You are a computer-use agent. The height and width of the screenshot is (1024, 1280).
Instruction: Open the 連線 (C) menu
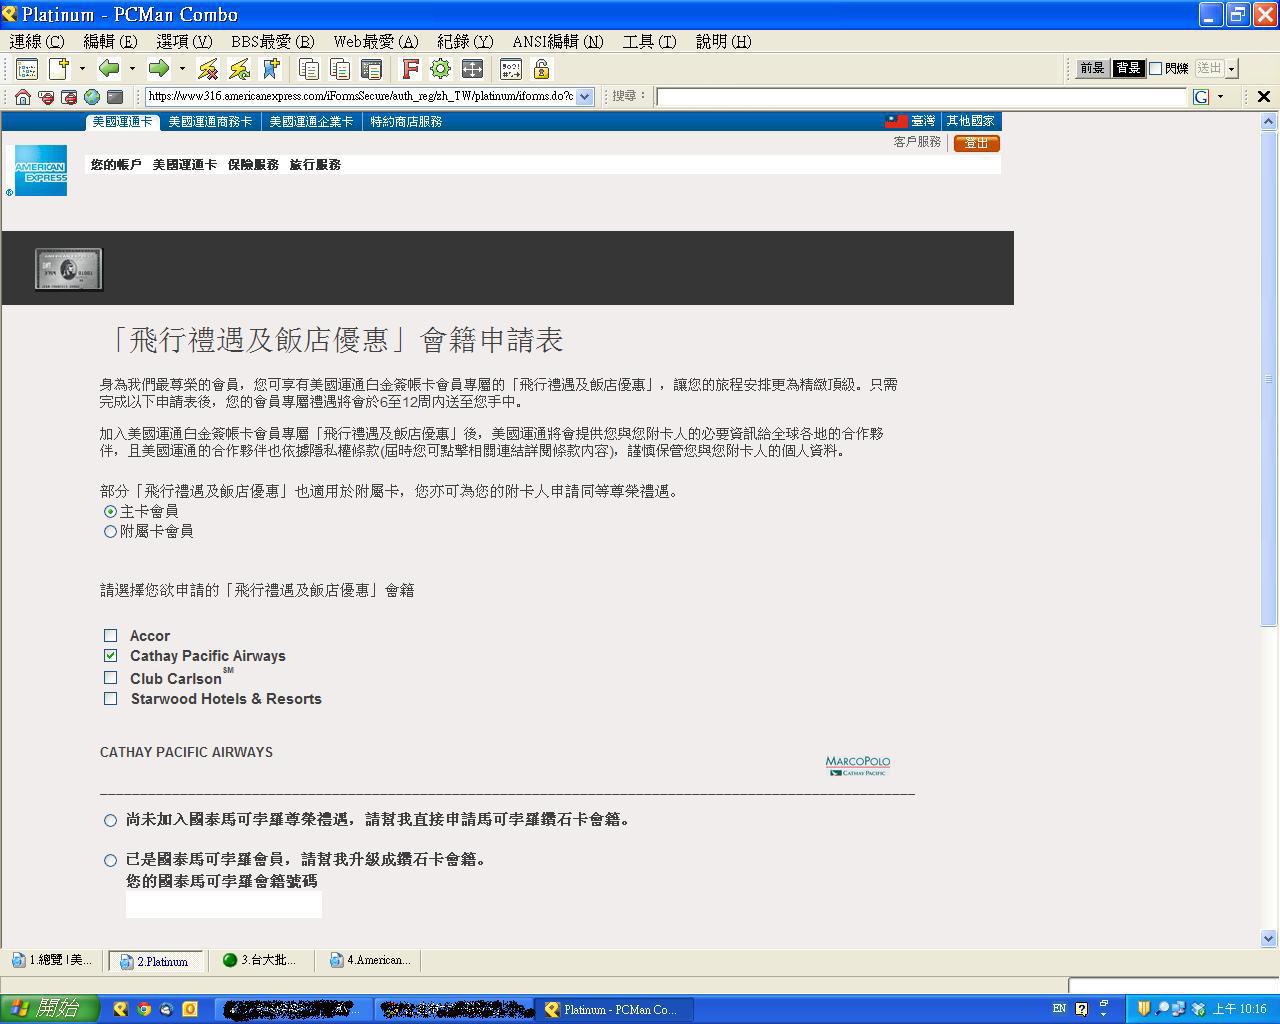pyautogui.click(x=37, y=41)
